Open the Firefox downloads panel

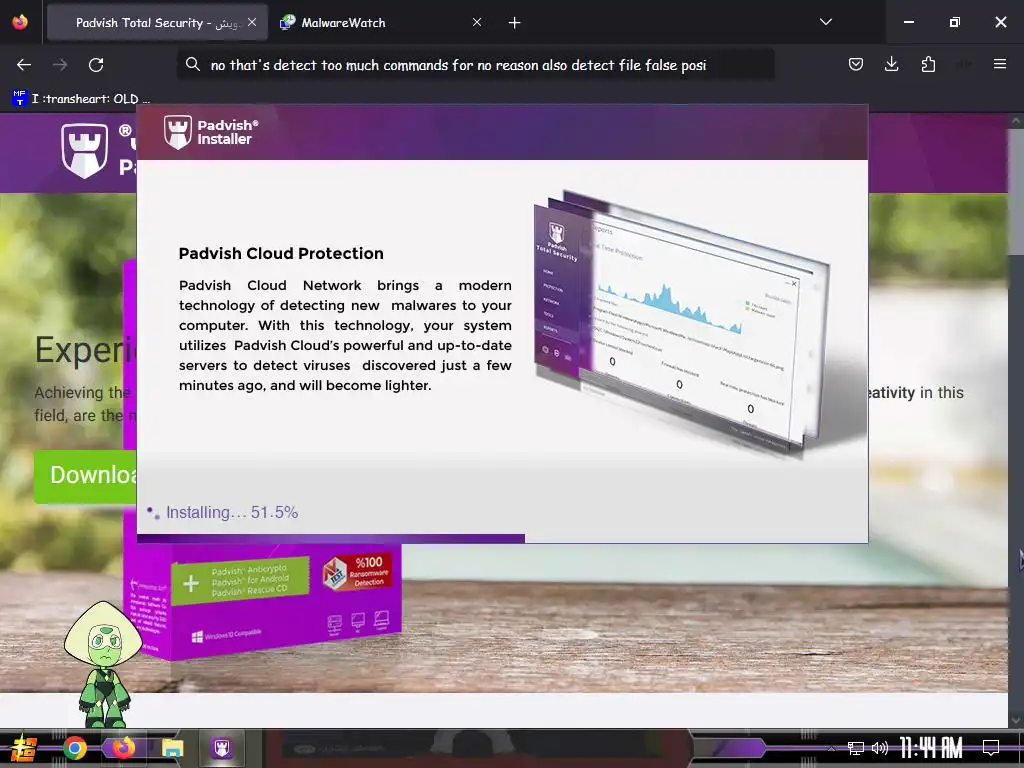[891, 64]
